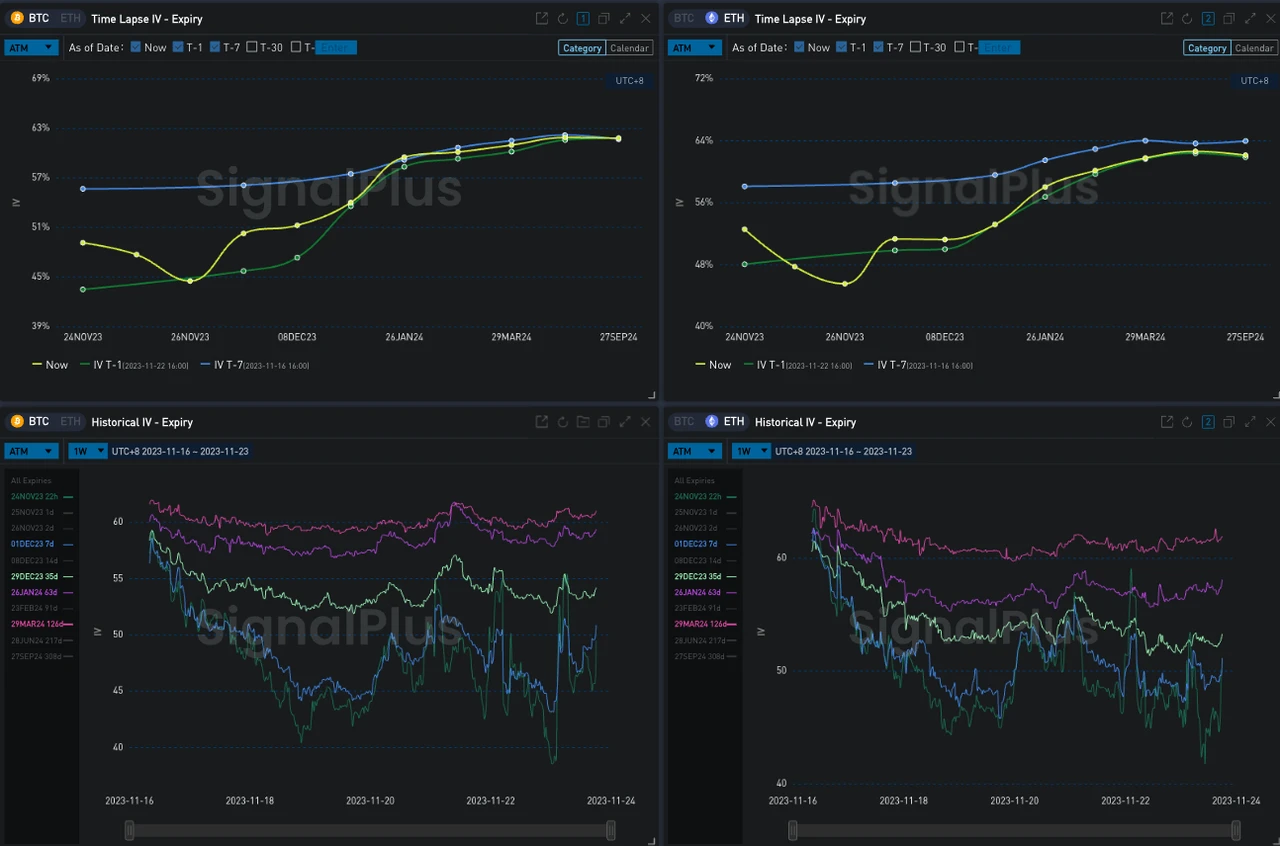The height and width of the screenshot is (846, 1280).
Task: Uncheck the Now checkbox in BTC Time Lapse panel
Action: (136, 48)
